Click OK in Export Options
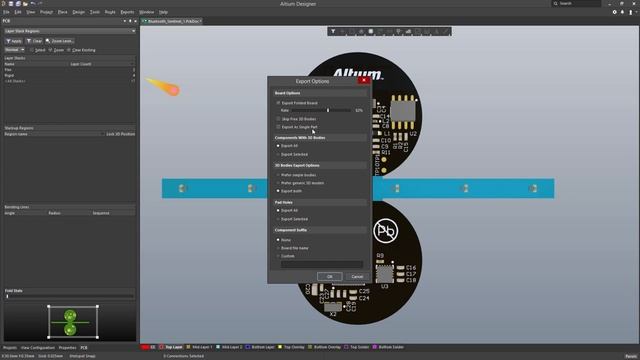Viewport: 640px width, 360px height. click(329, 277)
